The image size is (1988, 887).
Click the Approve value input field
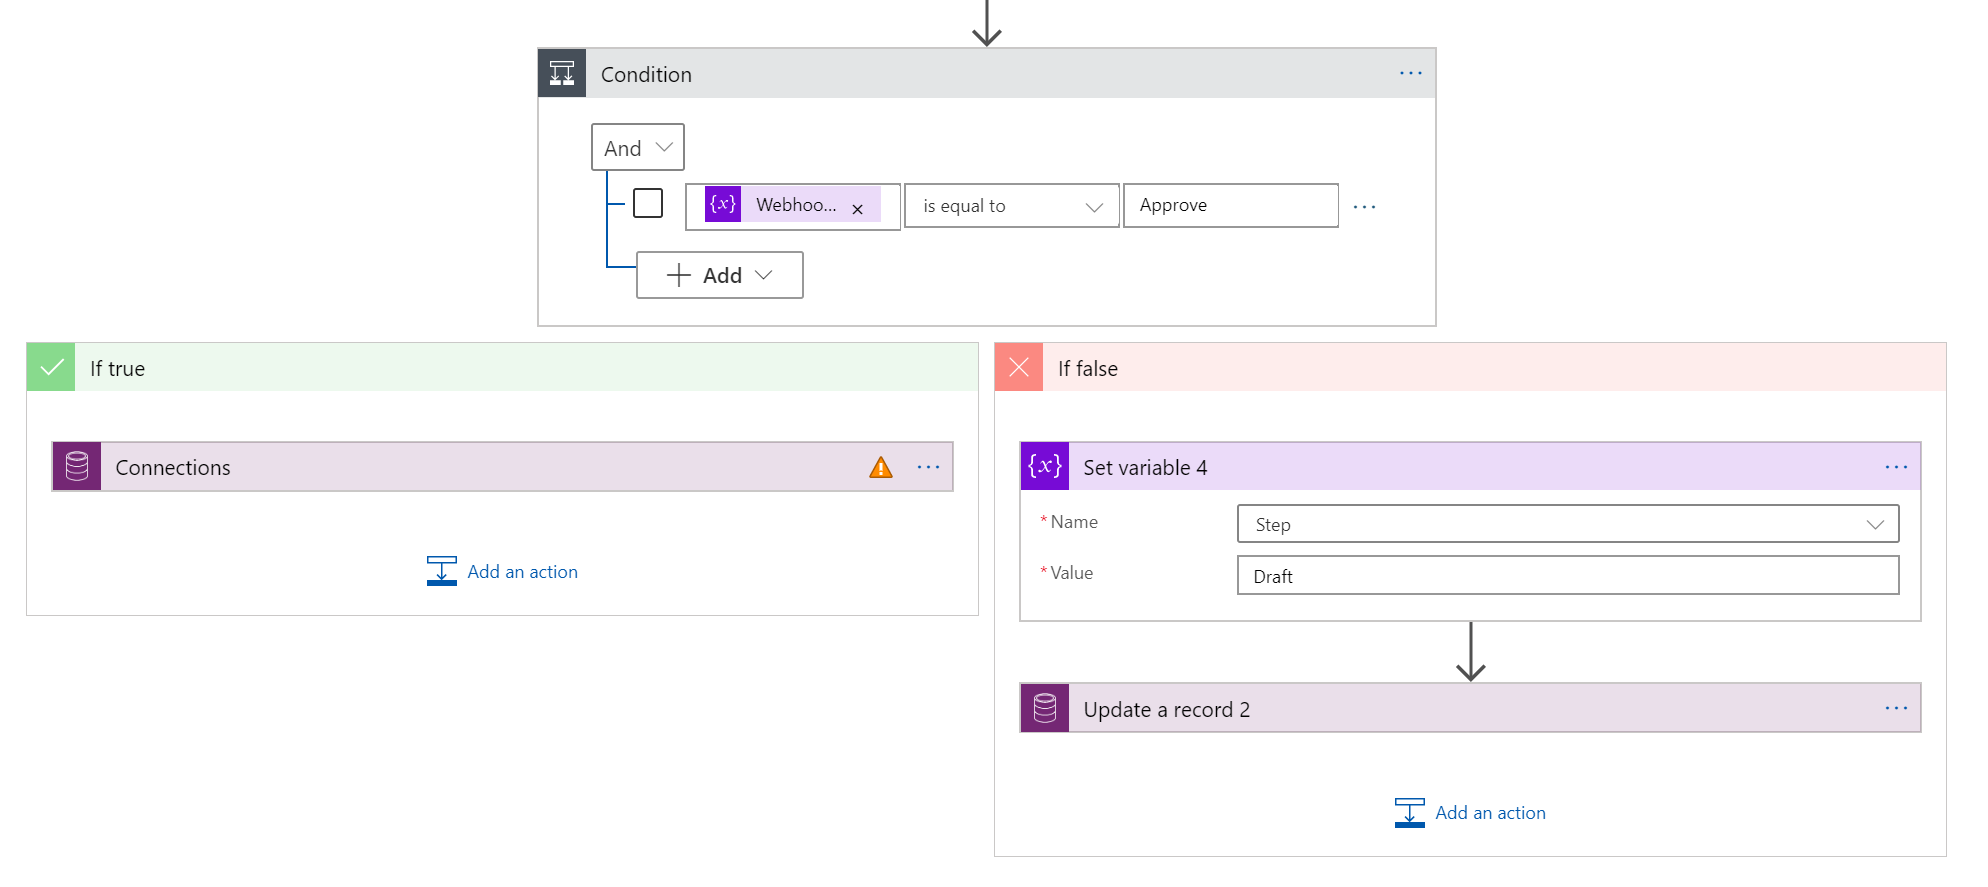[1230, 206]
